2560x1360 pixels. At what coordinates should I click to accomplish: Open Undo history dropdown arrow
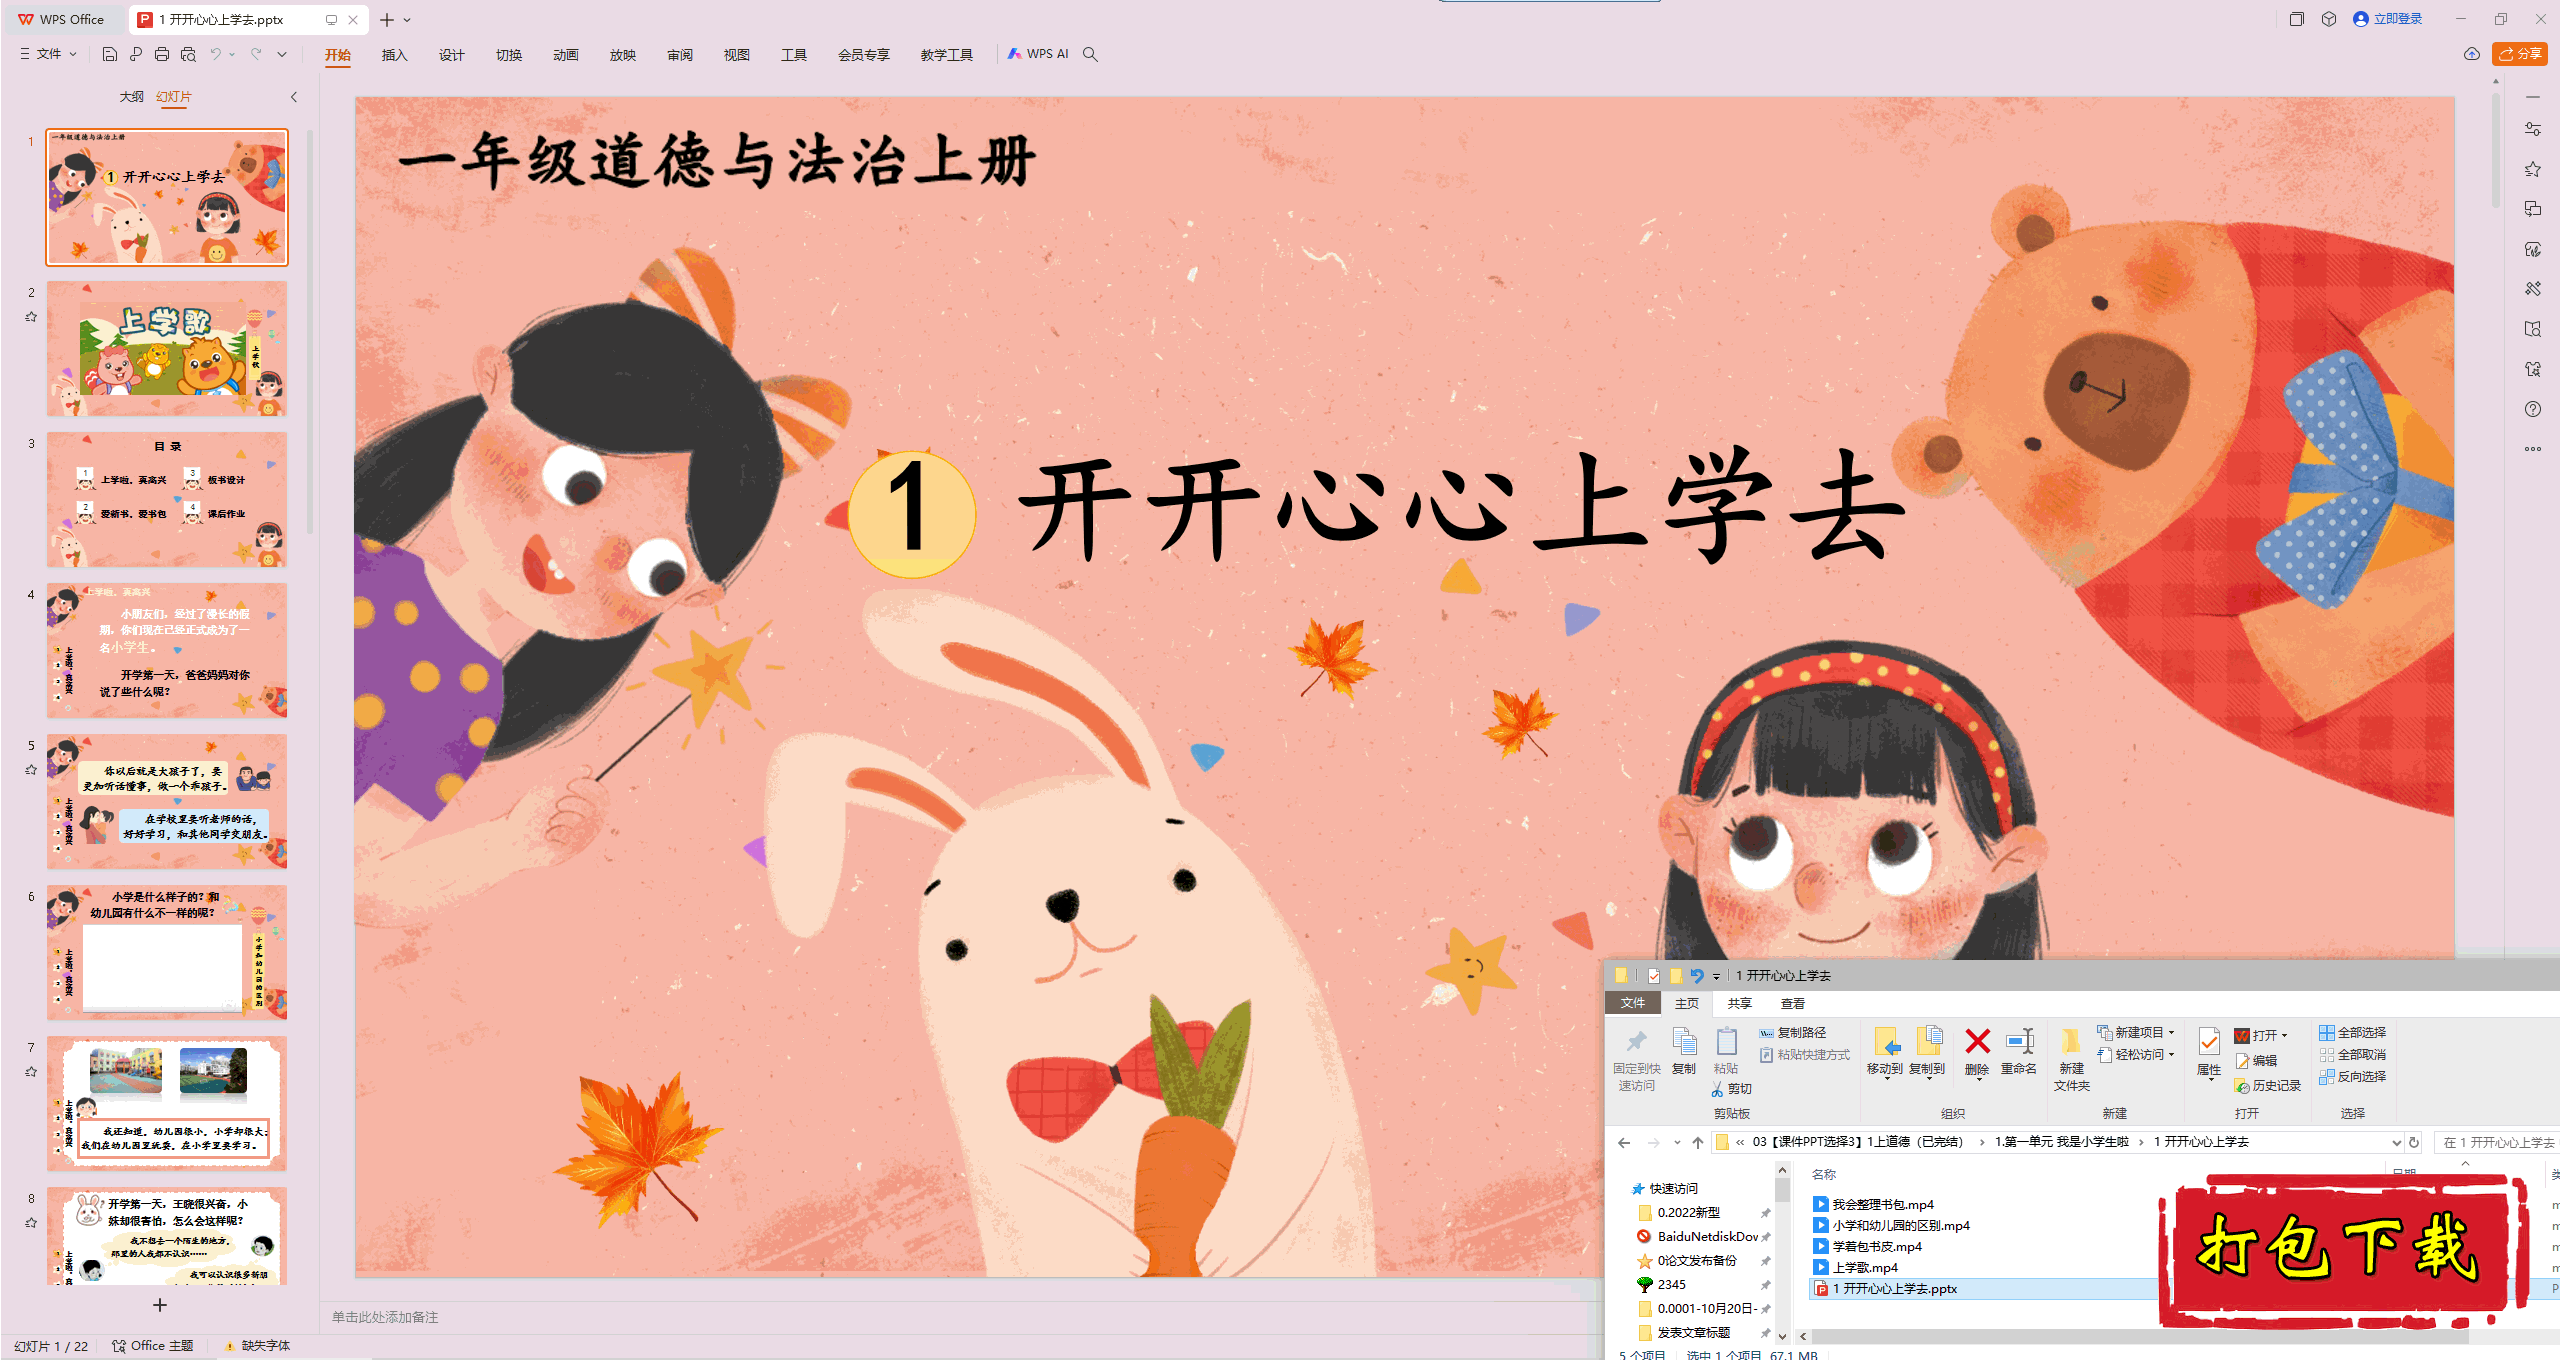(x=232, y=54)
